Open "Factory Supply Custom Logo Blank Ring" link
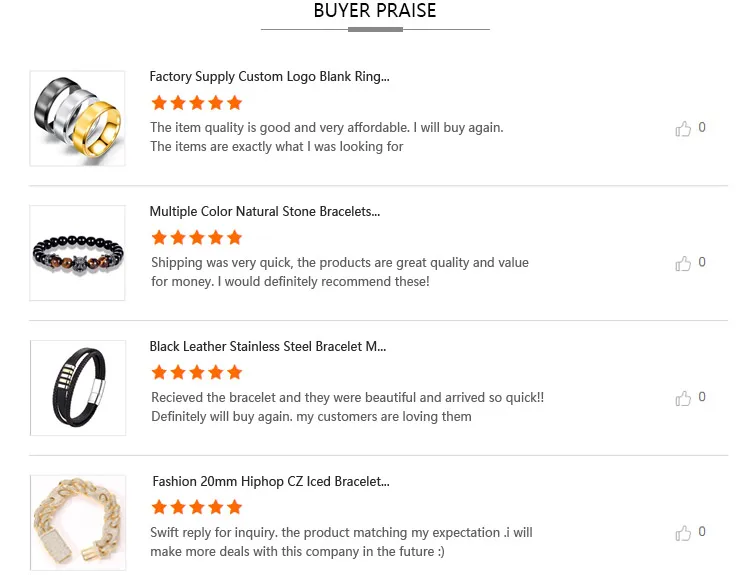This screenshot has height=575, width=750. pos(269,77)
